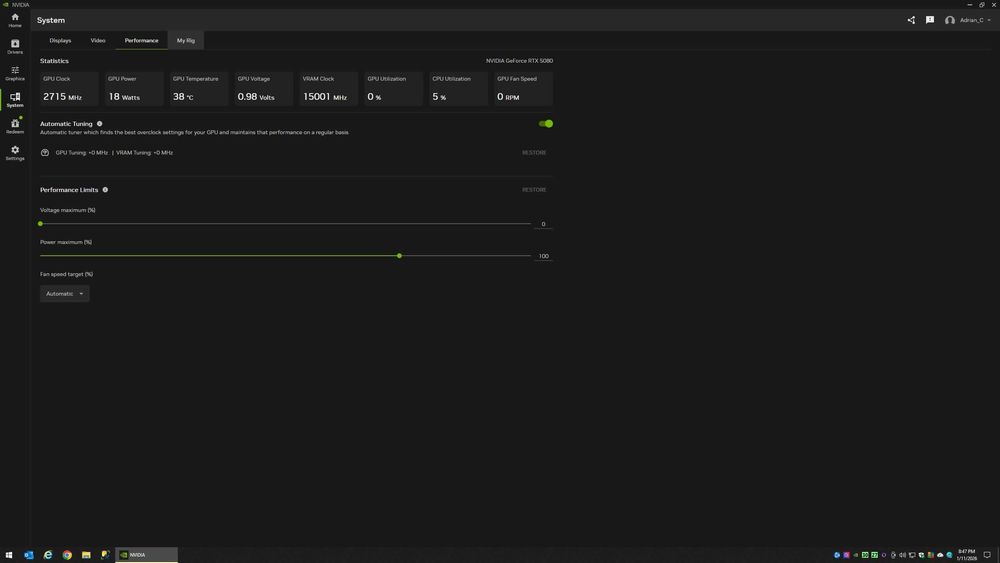Click the VRAM Clock 15001 MHz card
Screen dimensions: 1000x563
329,88
